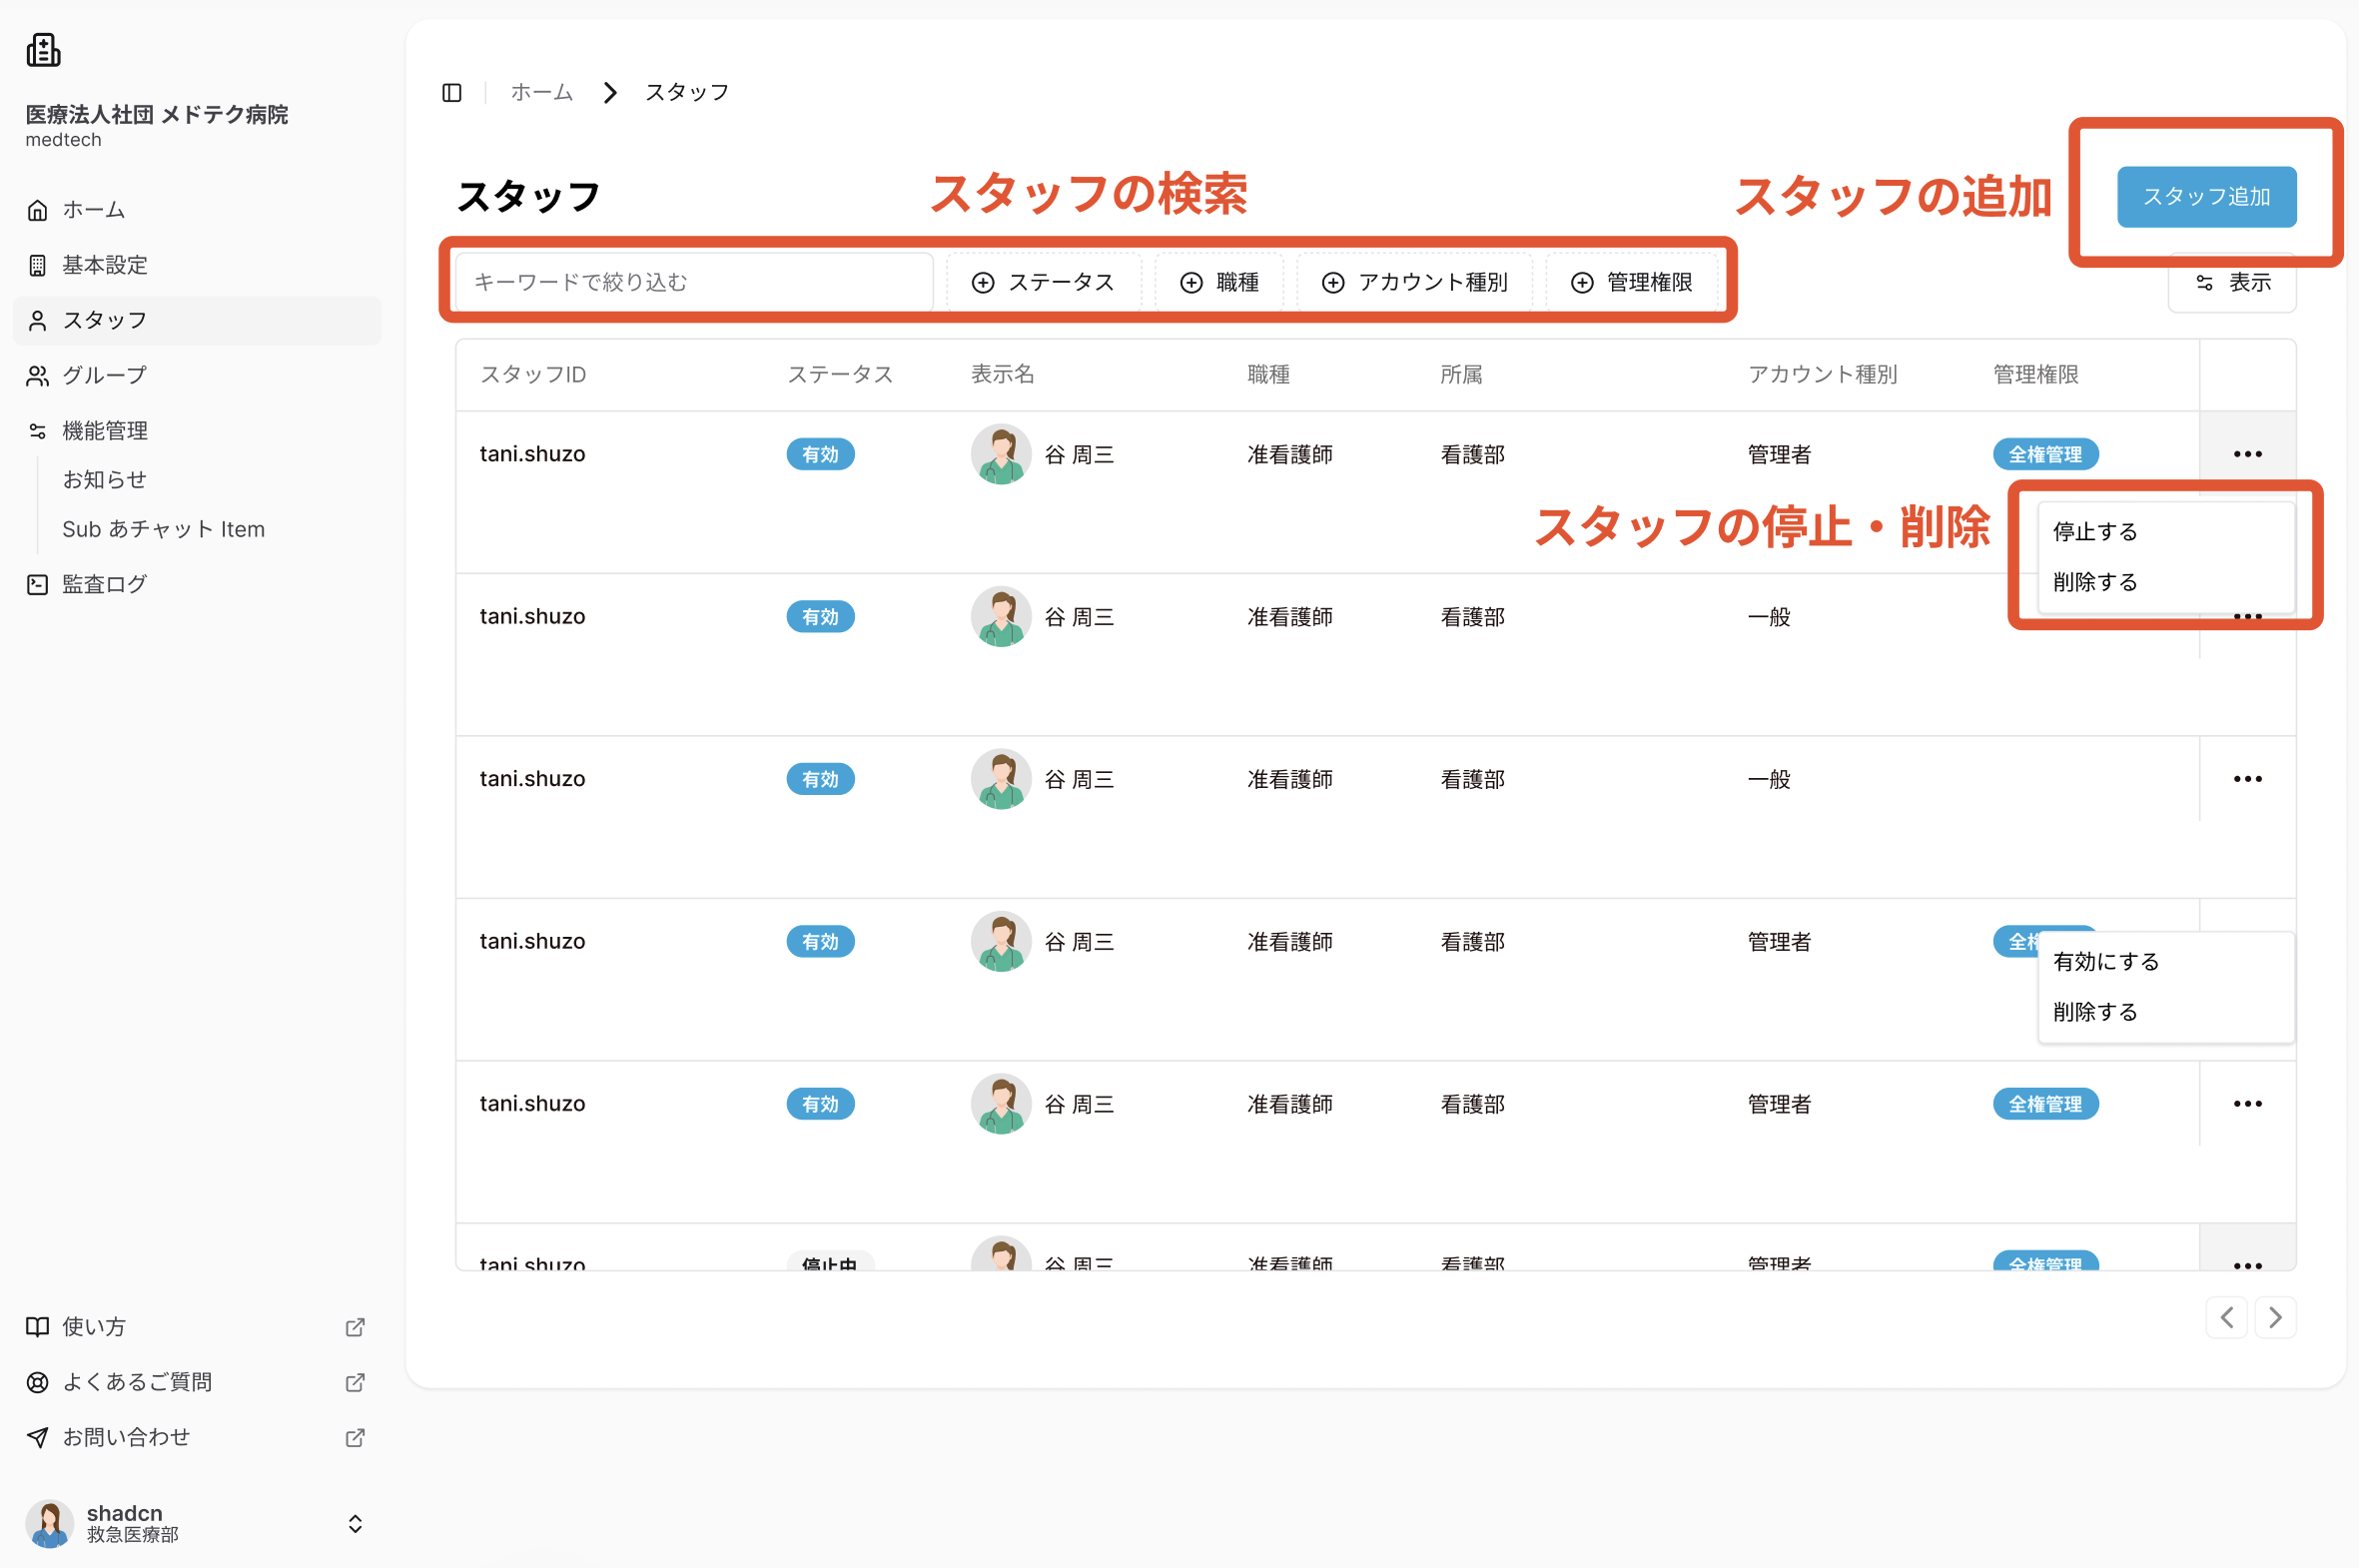Click the 職種 column header
Screen dimensions: 2359x1568
point(1269,375)
